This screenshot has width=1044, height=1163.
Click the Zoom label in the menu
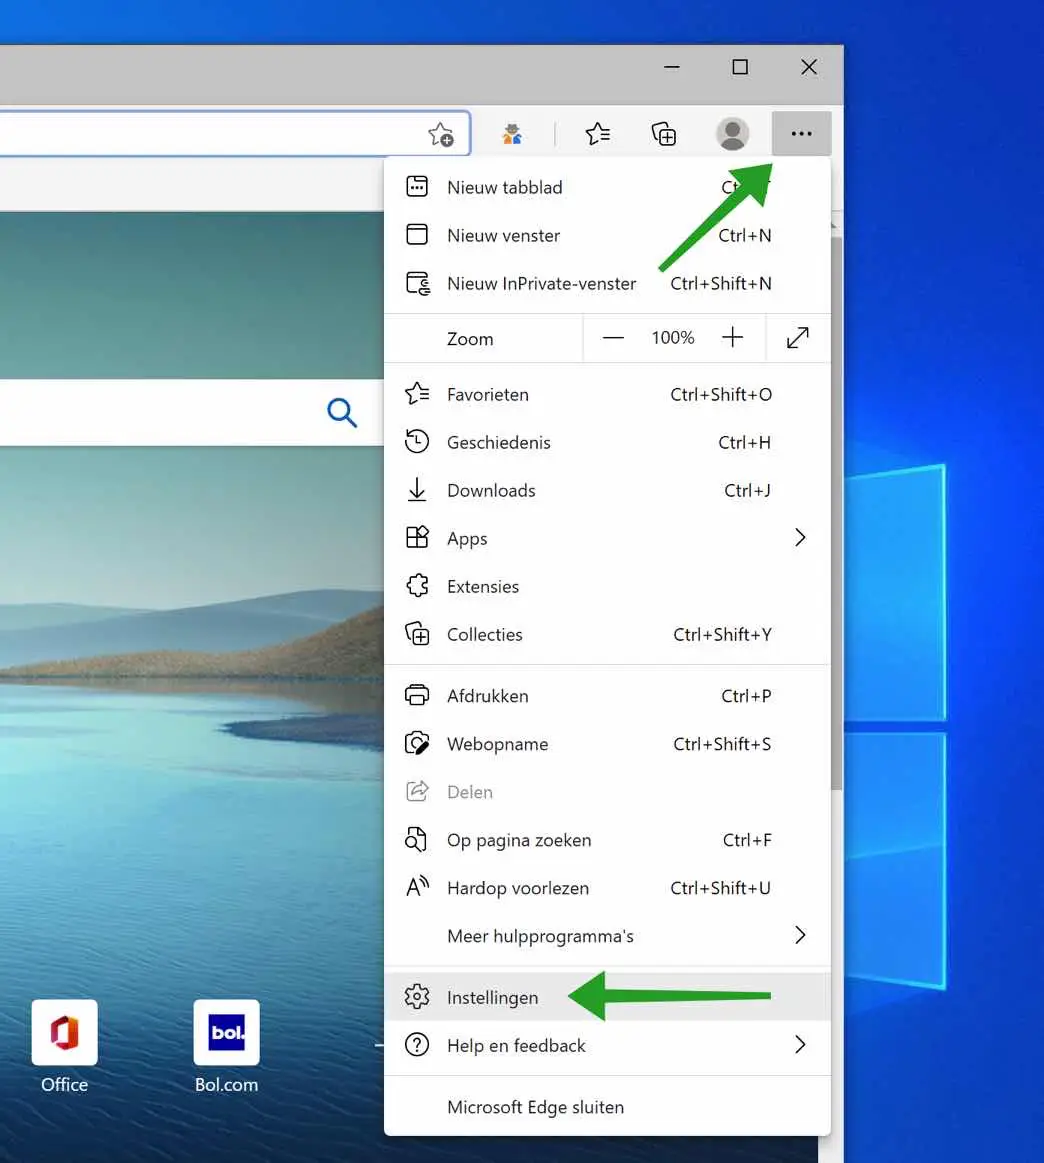[x=470, y=339]
